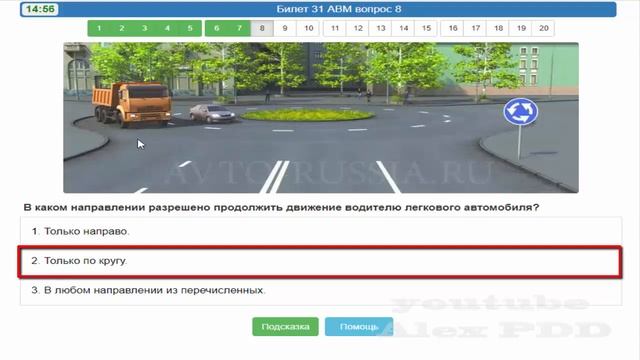Viewport: 640px width, 360px height.
Task: Go to question 12
Action: point(358,28)
